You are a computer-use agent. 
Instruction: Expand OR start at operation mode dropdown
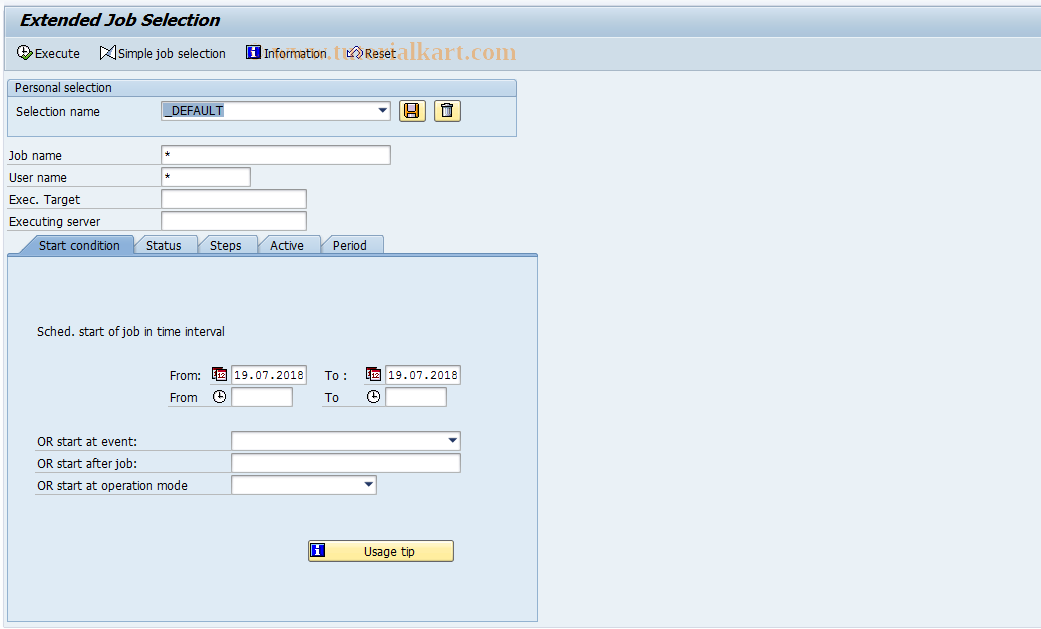[x=368, y=484]
